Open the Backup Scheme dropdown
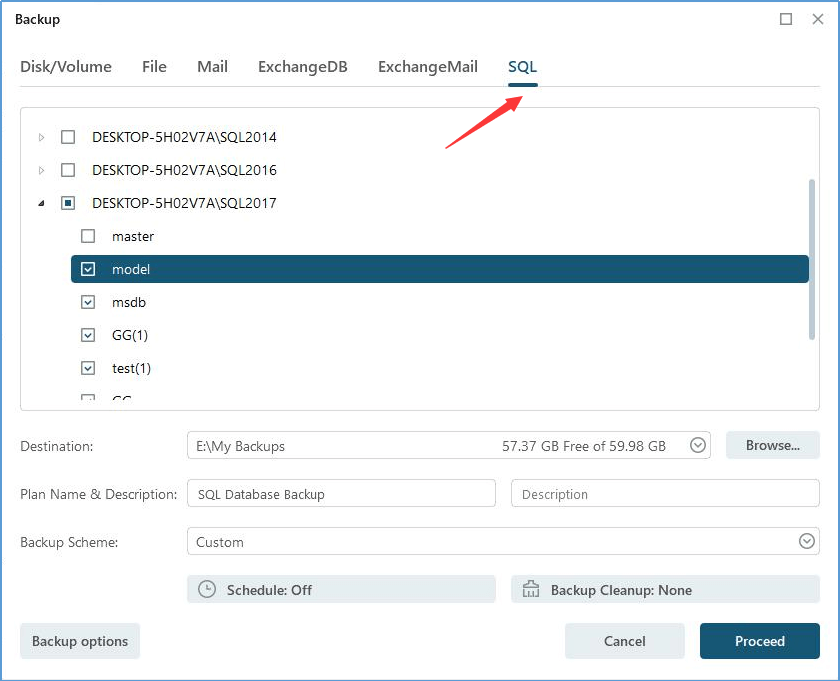 pyautogui.click(x=807, y=541)
